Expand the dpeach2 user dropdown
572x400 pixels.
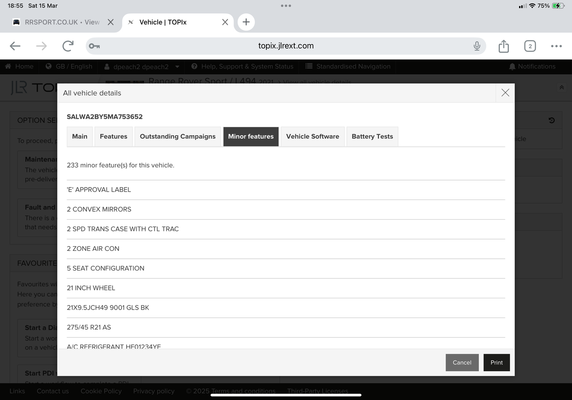tap(142, 66)
